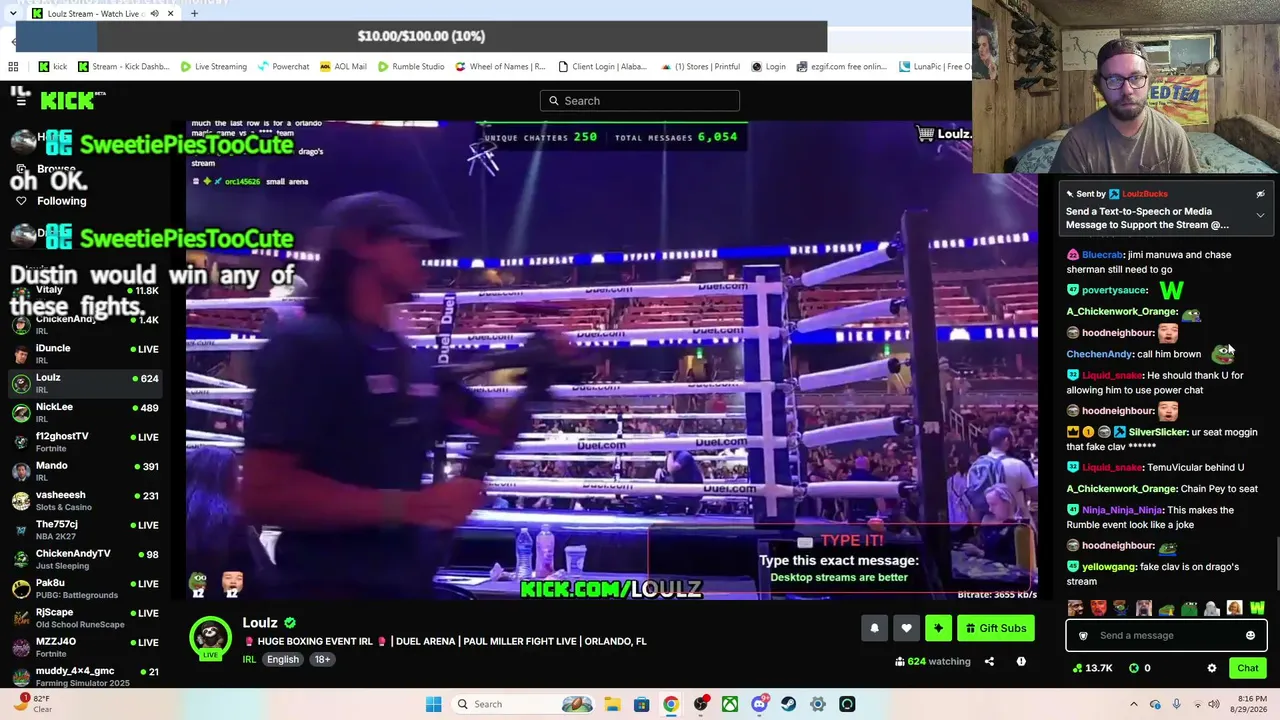Image resolution: width=1280 pixels, height=720 pixels.
Task: Close the Loulz Stream browser tab
Action: click(170, 14)
